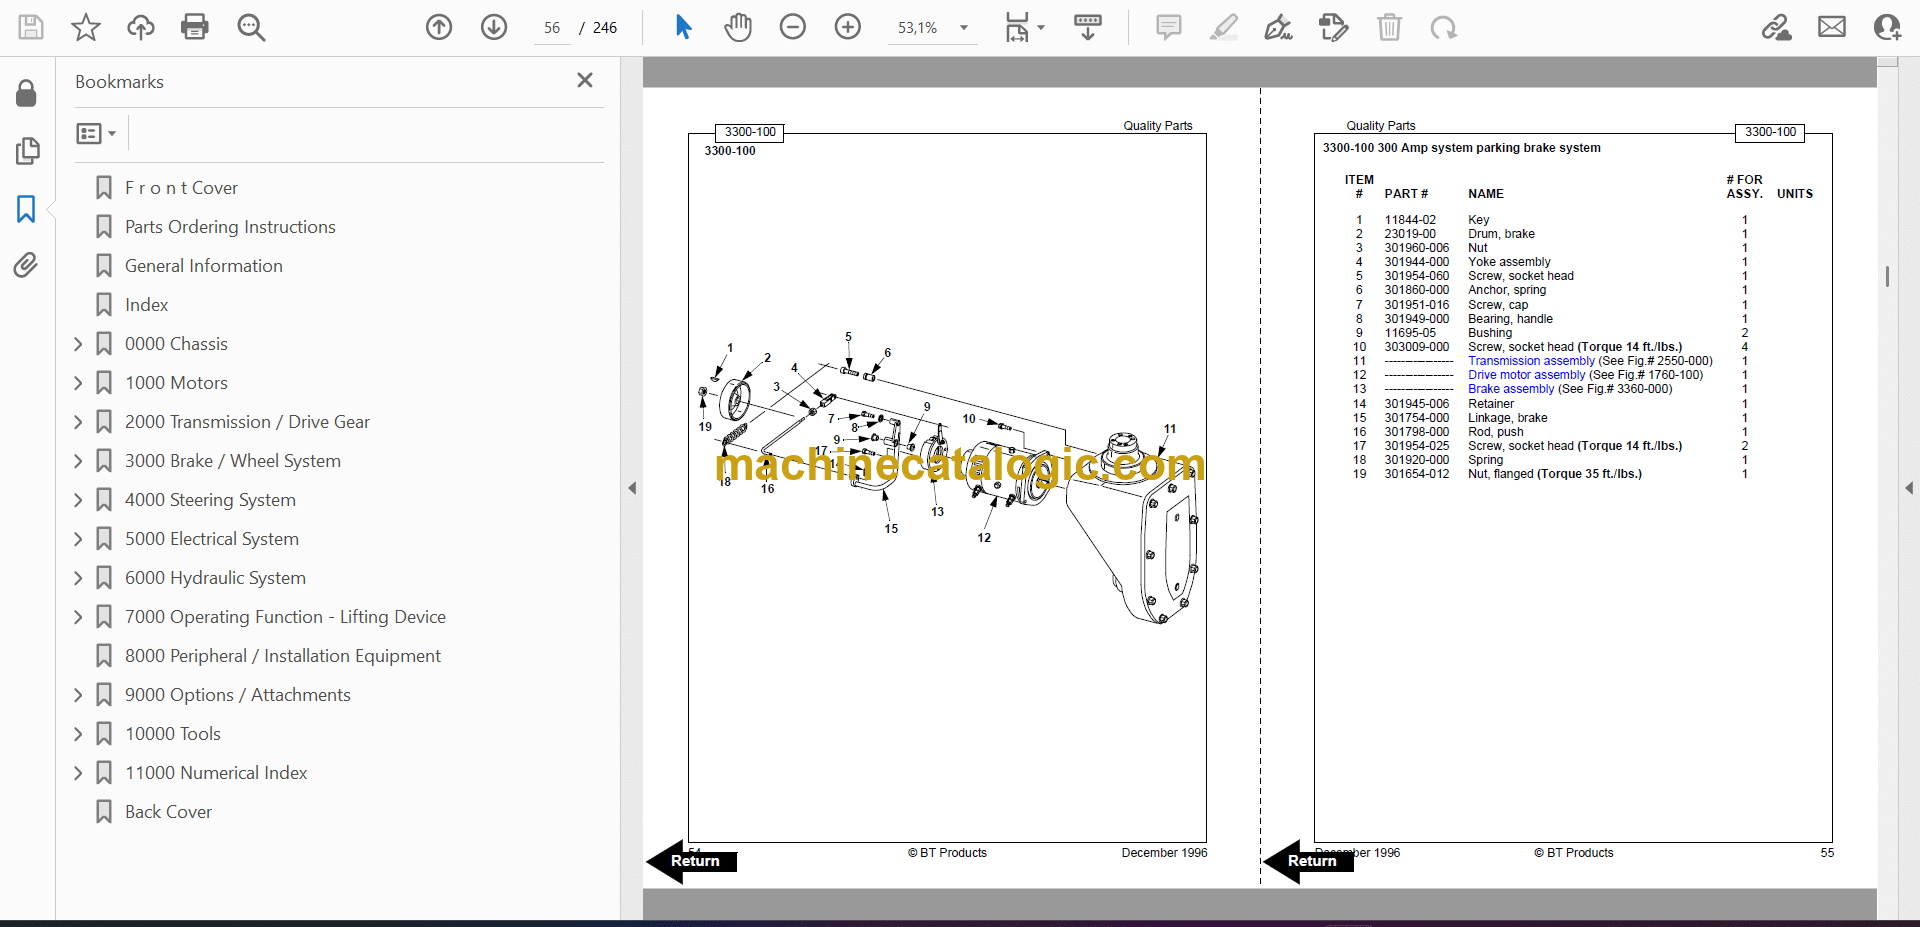Expand 2000 Transmission / Drive Gear
This screenshot has height=927, width=1920.
[x=78, y=422]
